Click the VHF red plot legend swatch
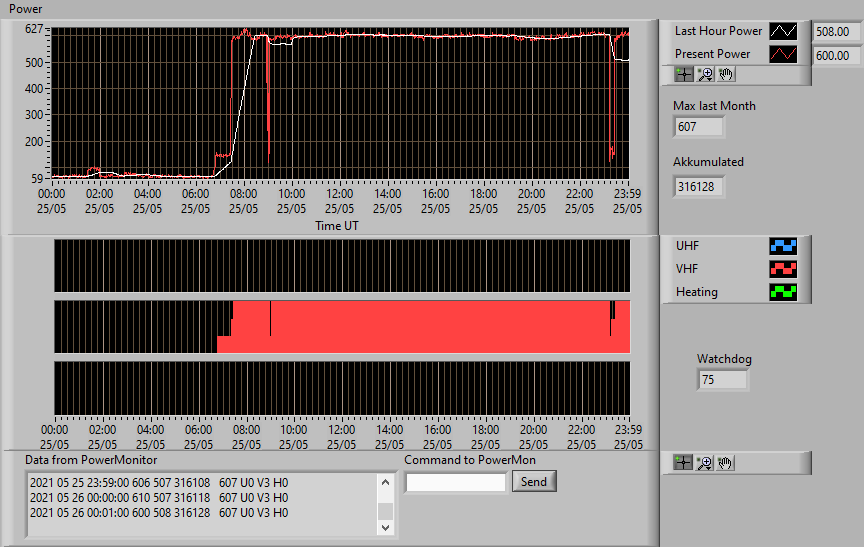This screenshot has width=864, height=547. pyautogui.click(x=783, y=269)
